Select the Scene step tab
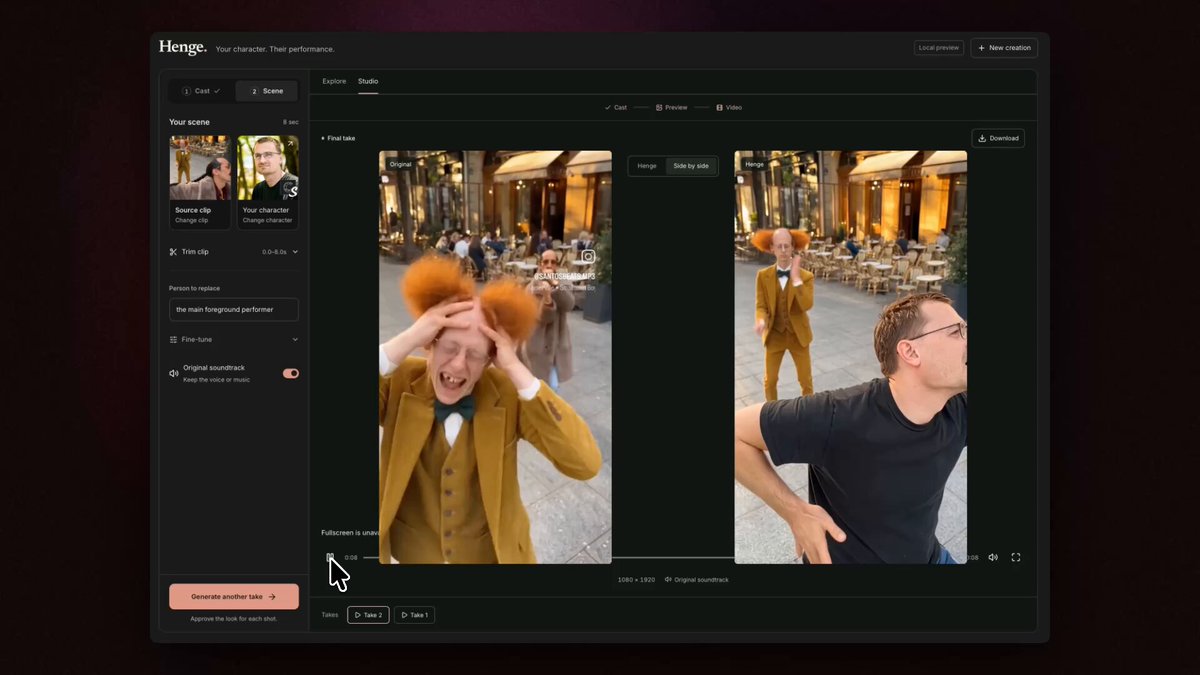The height and width of the screenshot is (675, 1200). (x=266, y=91)
